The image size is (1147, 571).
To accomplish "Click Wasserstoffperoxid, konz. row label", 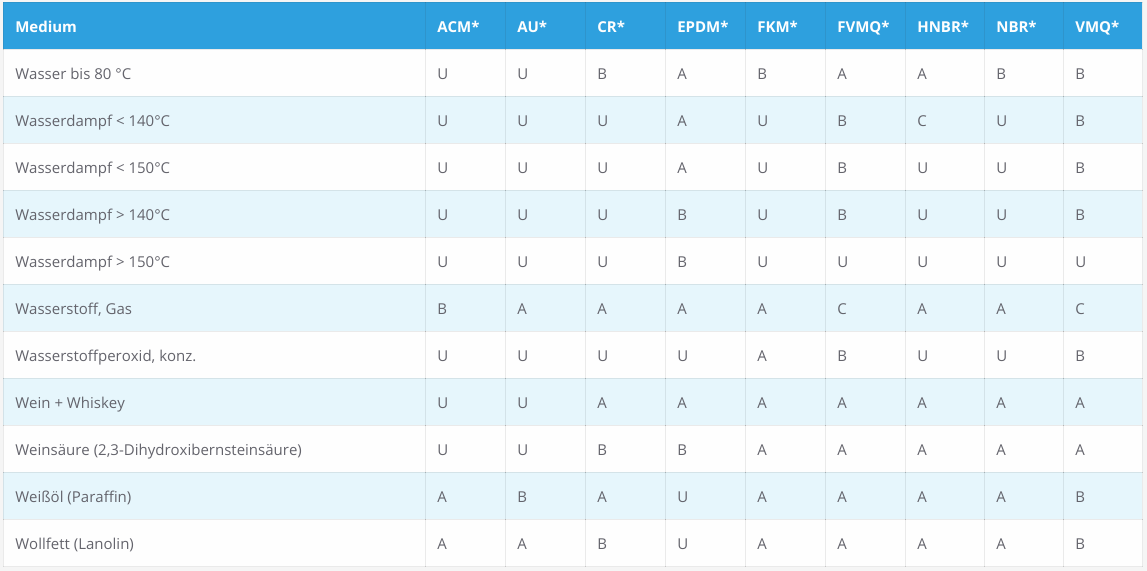I will point(105,356).
